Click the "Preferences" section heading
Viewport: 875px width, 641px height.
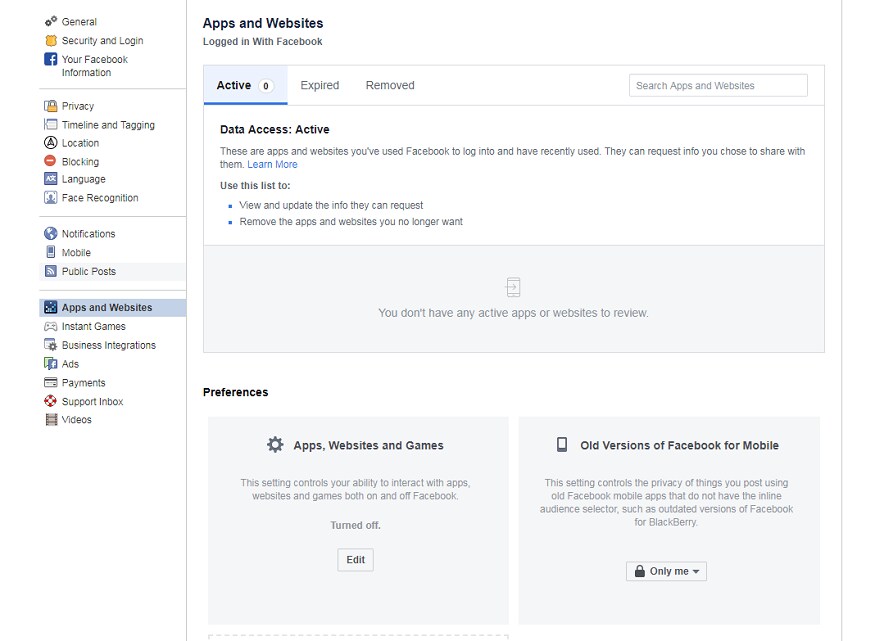235,392
